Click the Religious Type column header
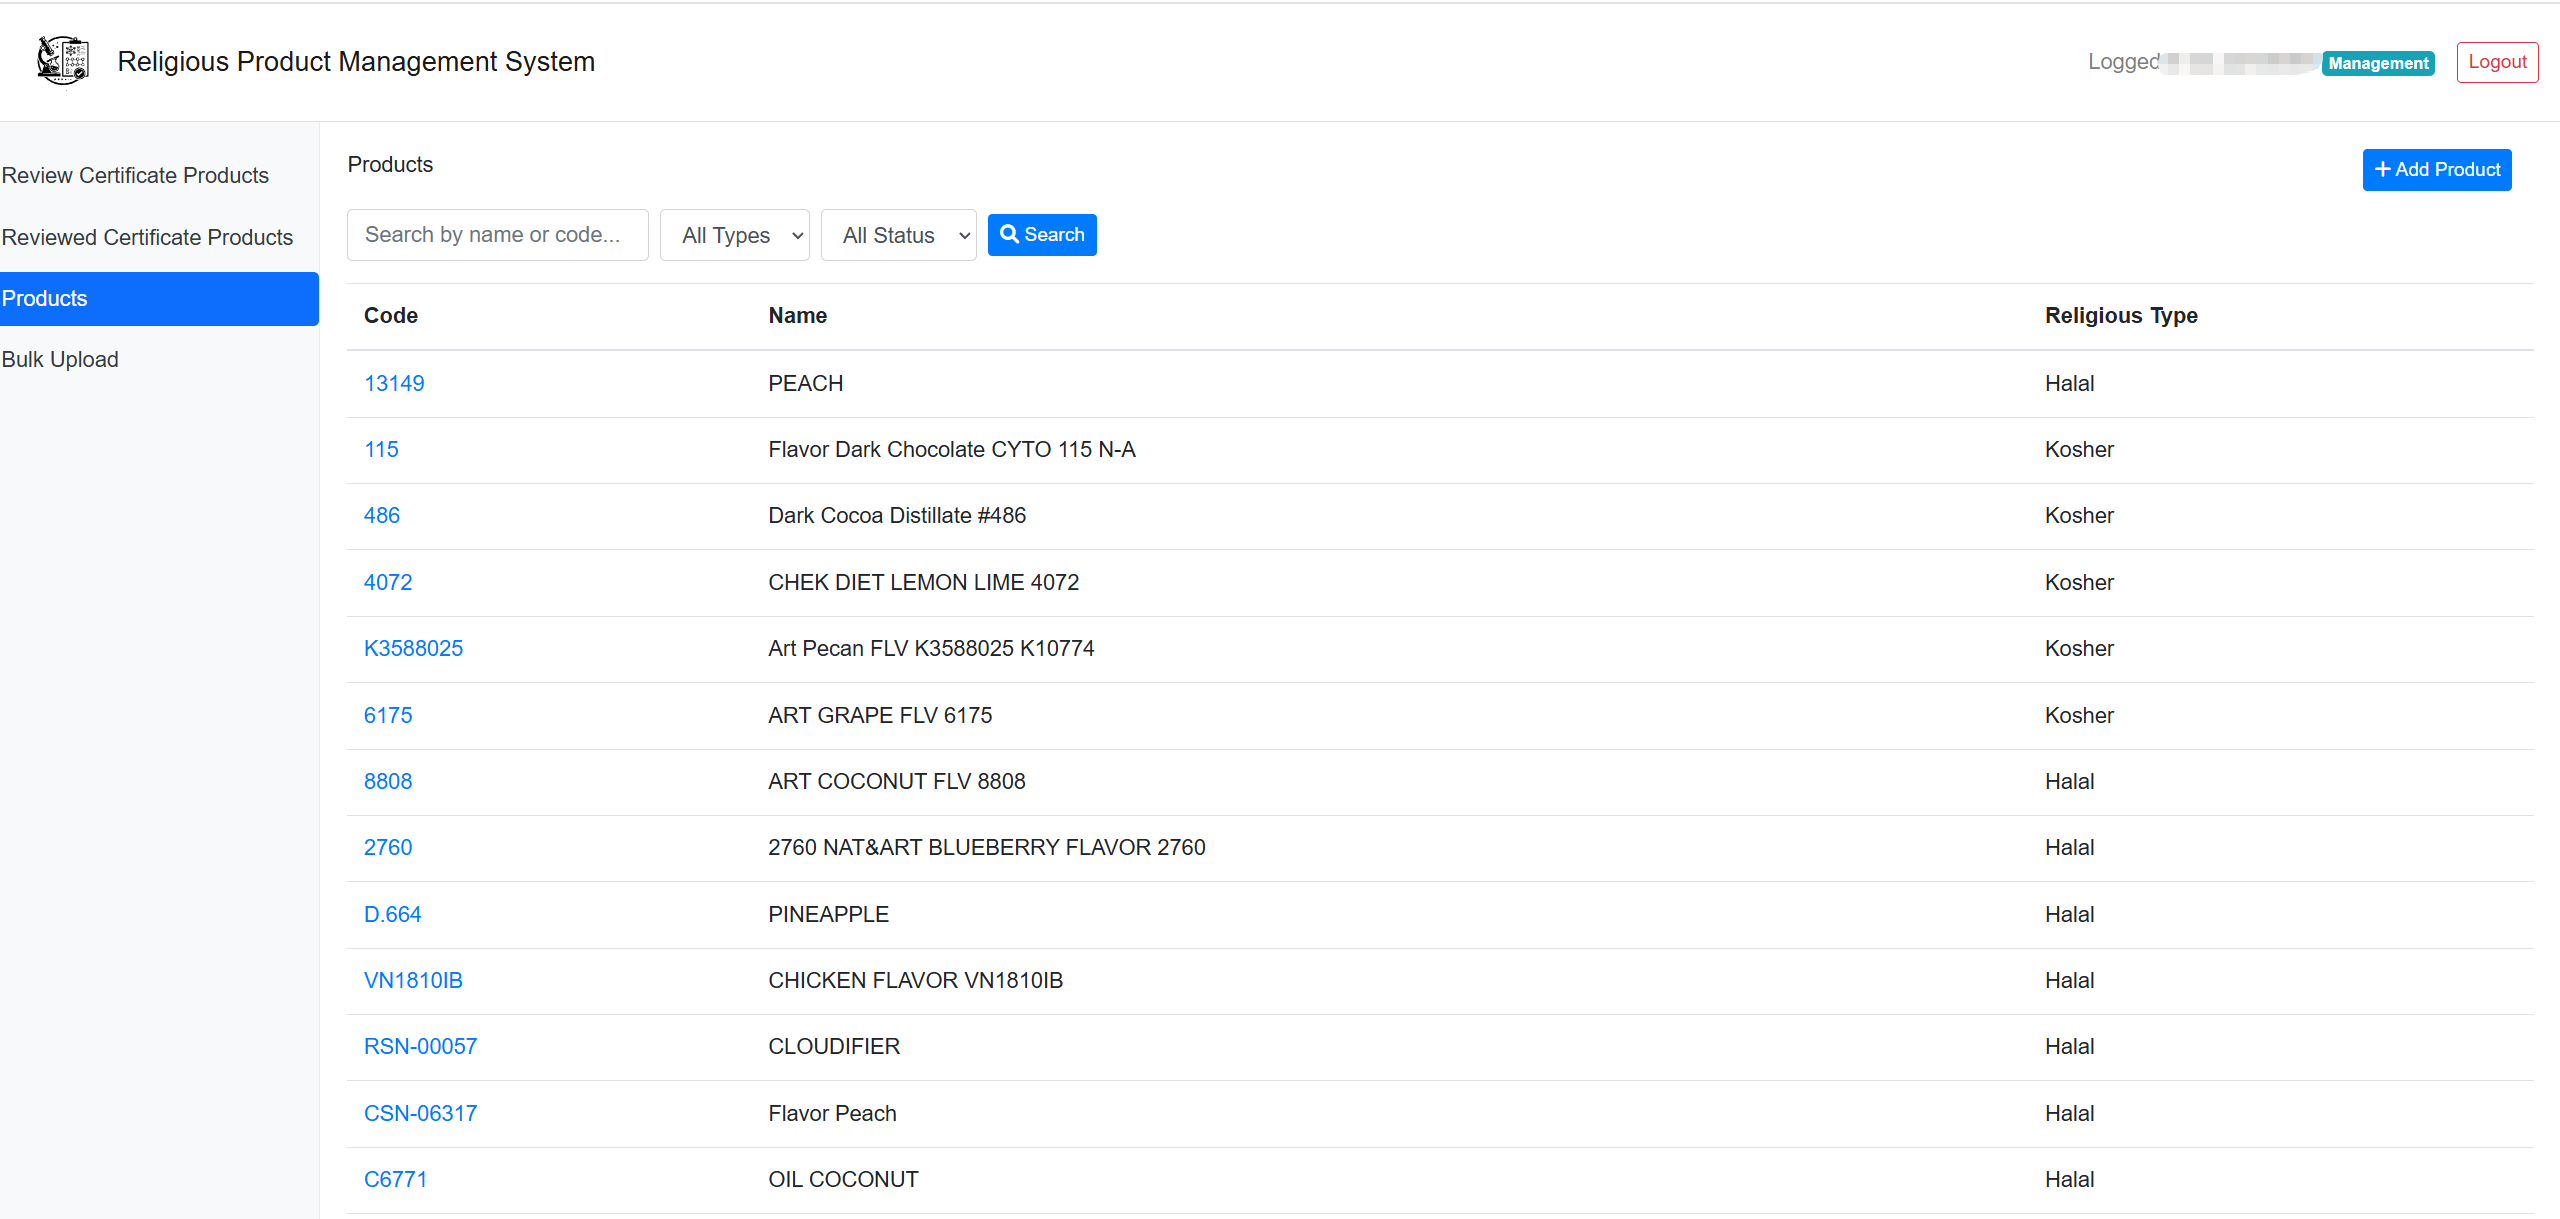Viewport: 2560px width, 1219px height. (2120, 315)
